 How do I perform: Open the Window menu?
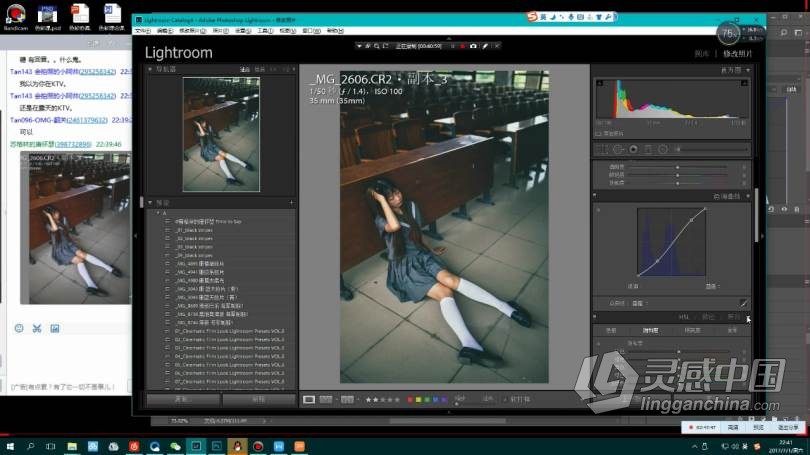(311, 31)
